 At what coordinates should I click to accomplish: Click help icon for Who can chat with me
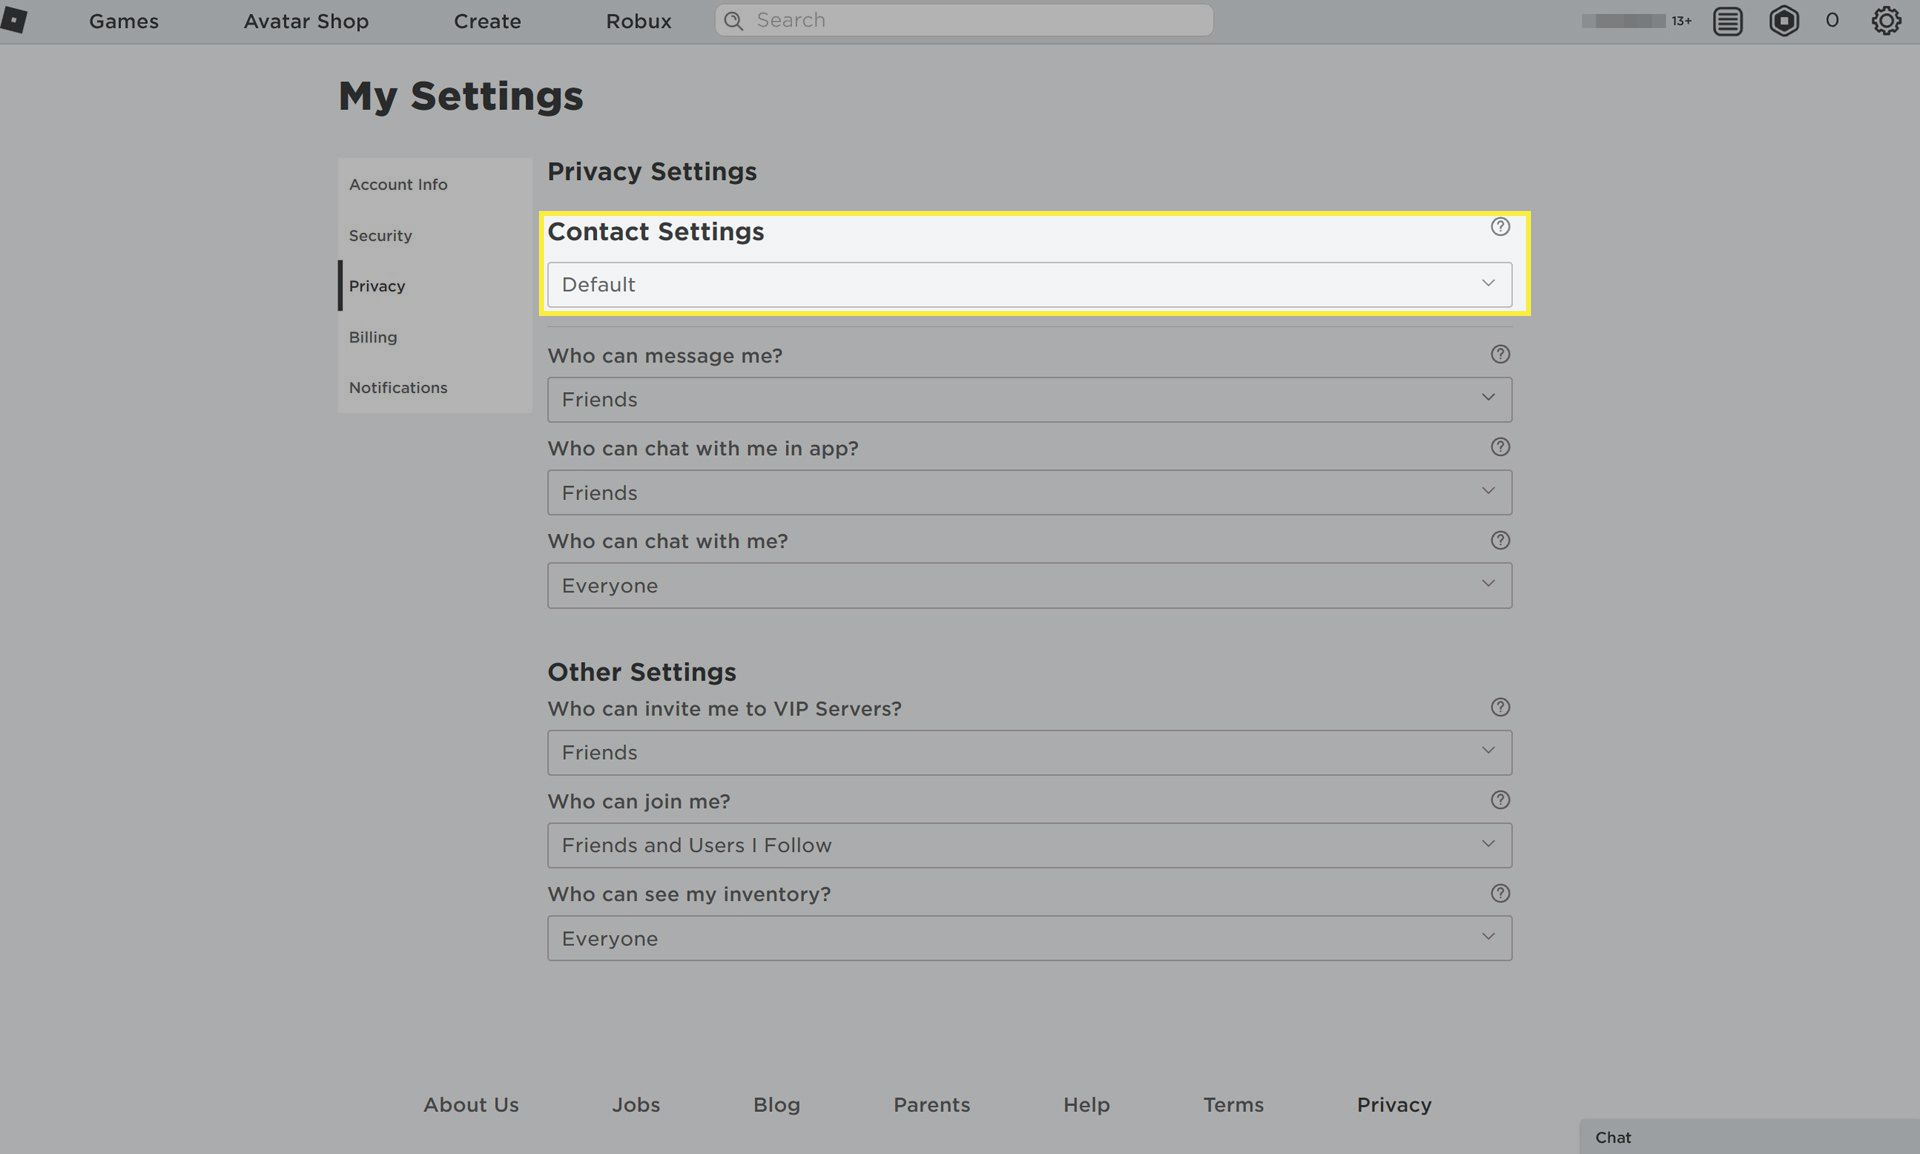click(1500, 540)
